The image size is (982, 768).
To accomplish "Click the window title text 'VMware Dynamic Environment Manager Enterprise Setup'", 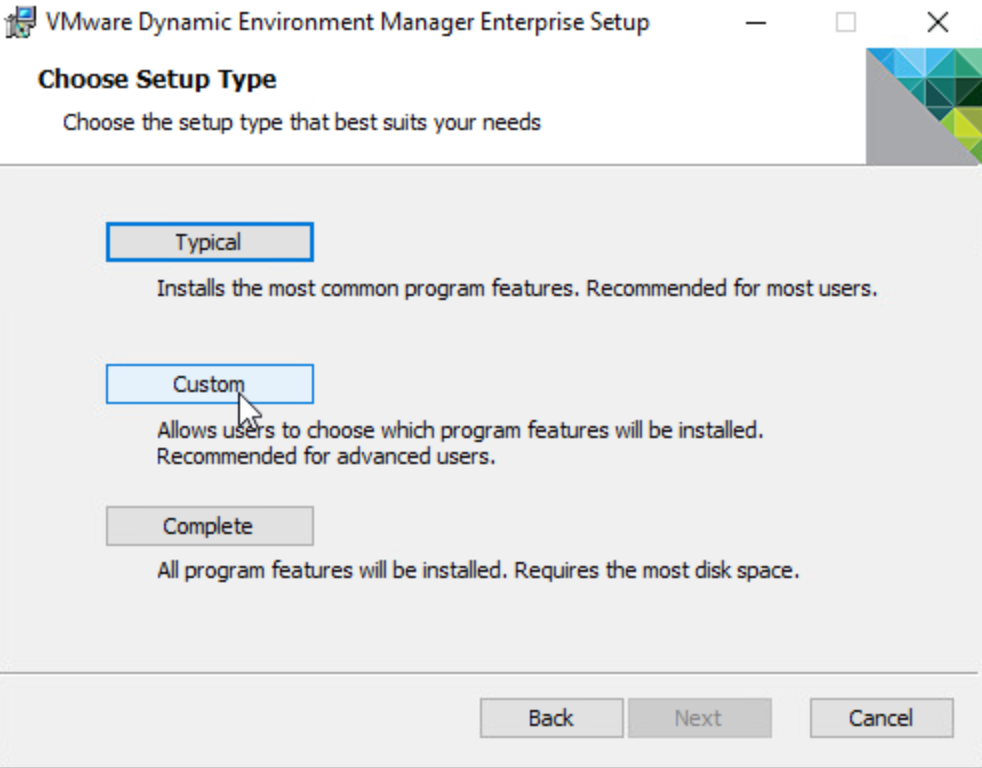I will (x=346, y=22).
